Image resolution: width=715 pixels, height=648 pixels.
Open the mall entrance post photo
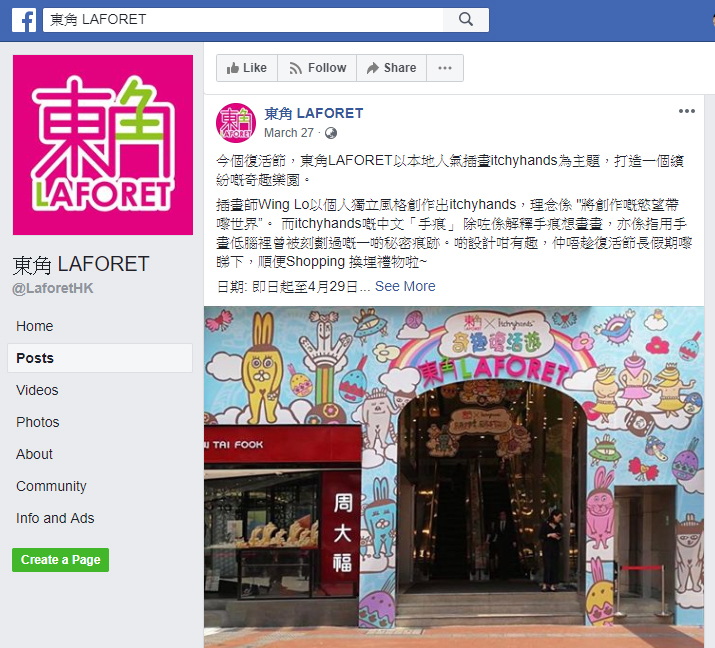point(454,477)
